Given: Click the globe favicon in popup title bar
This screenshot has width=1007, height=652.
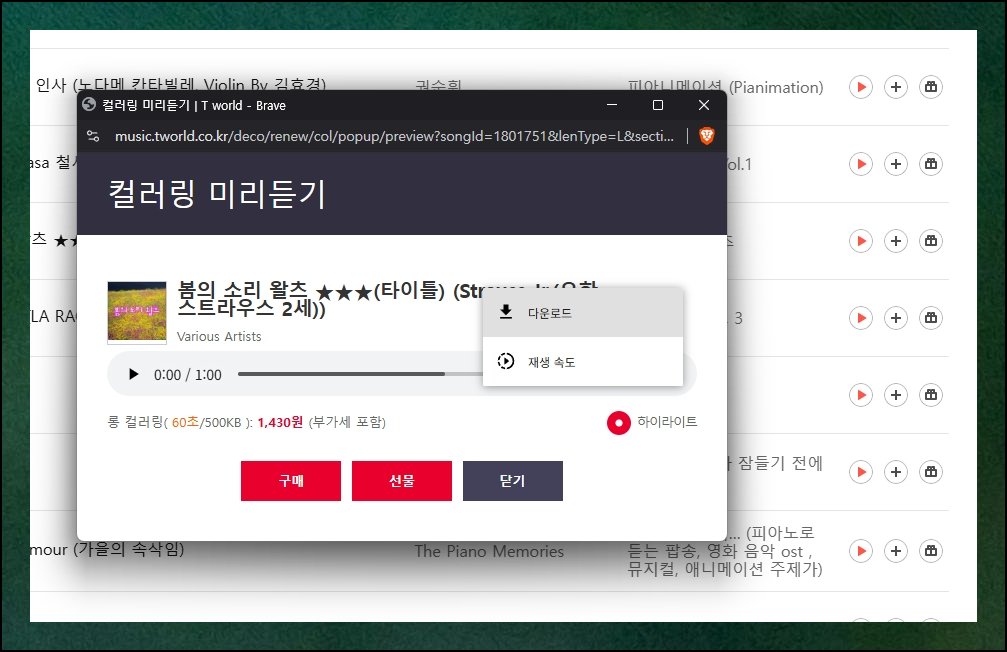Looking at the screenshot, I should tap(89, 105).
